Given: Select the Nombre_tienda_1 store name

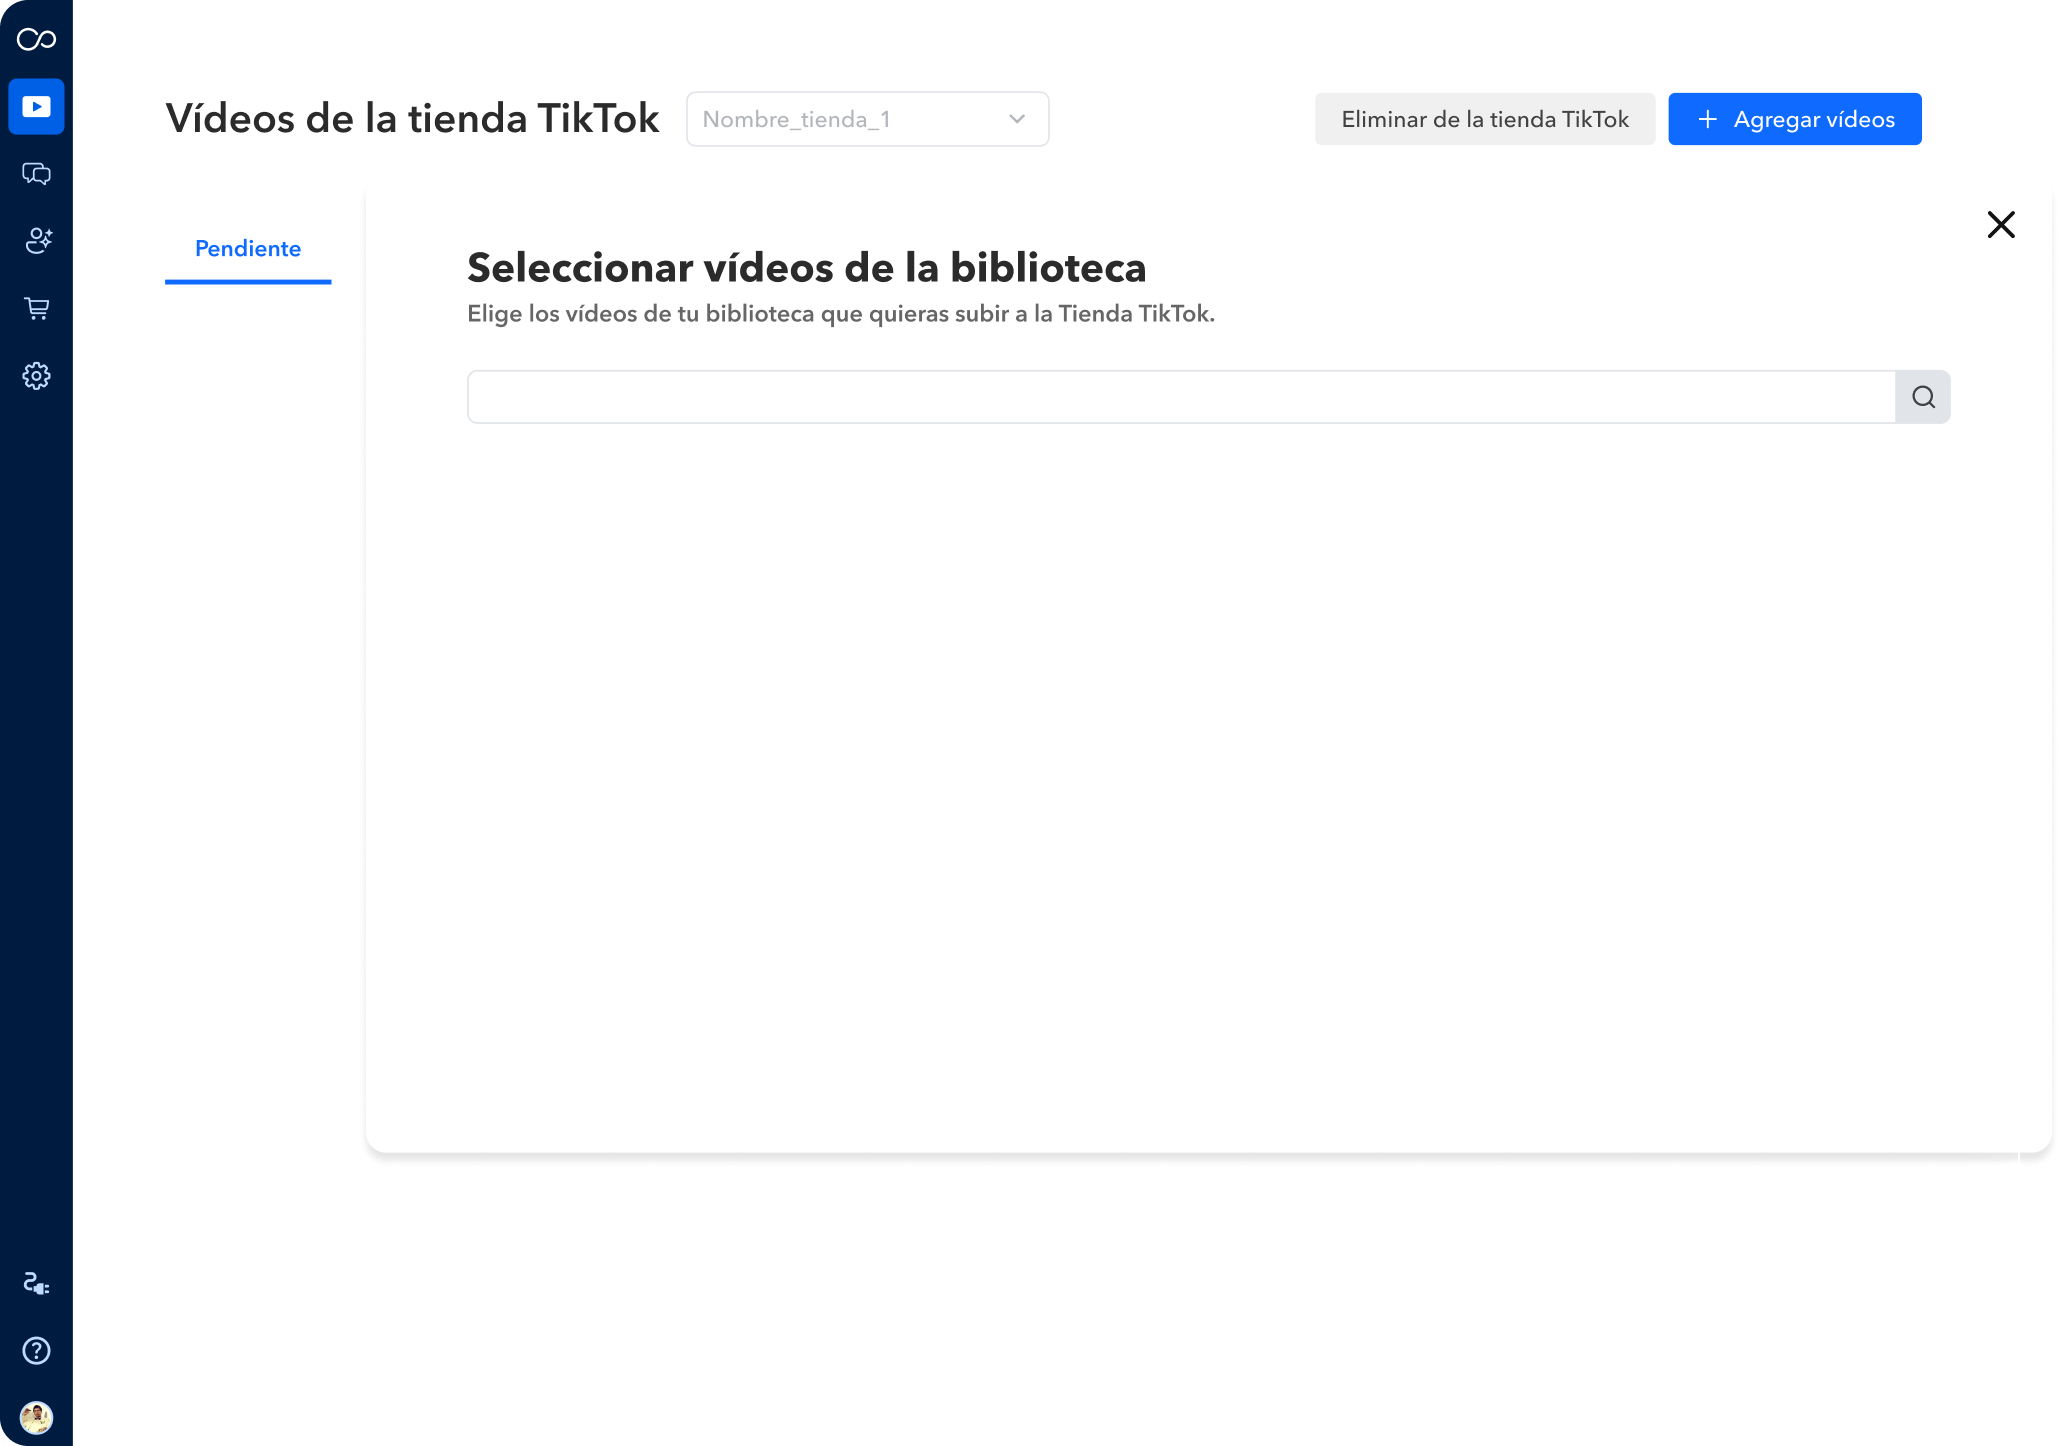Looking at the screenshot, I should 796,118.
